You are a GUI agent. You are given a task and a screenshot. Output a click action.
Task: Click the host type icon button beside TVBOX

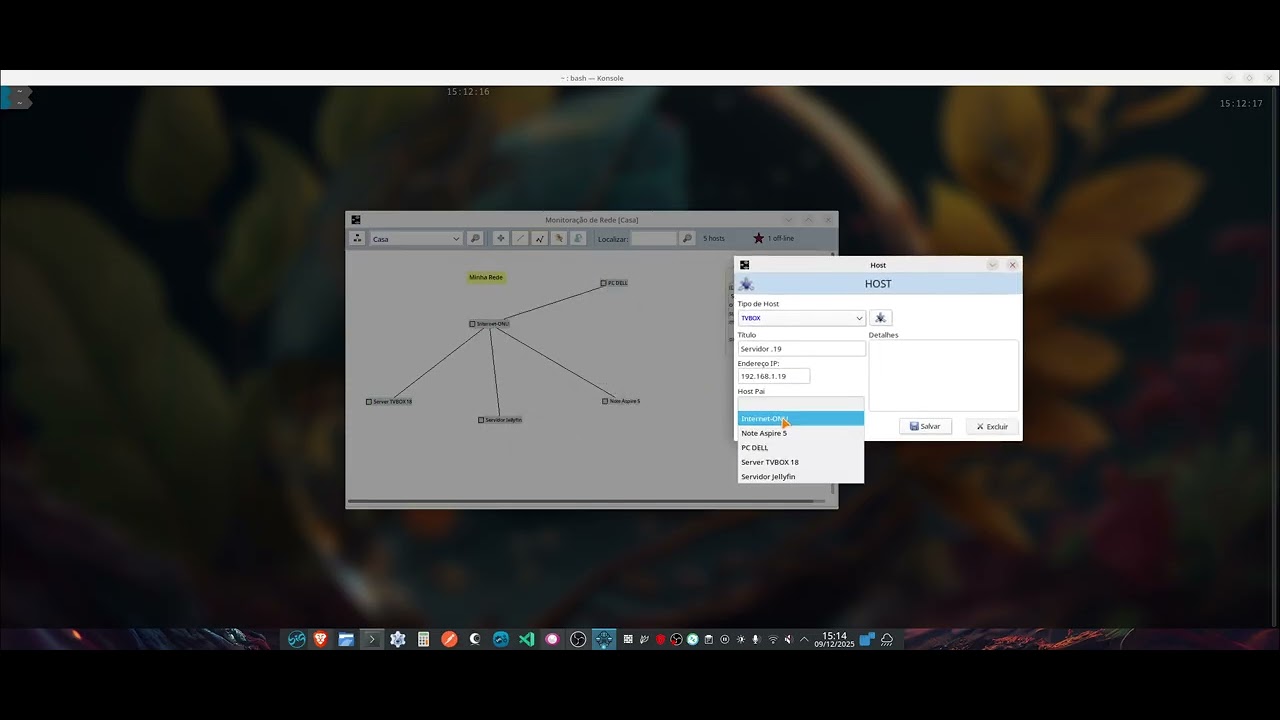[x=880, y=318]
